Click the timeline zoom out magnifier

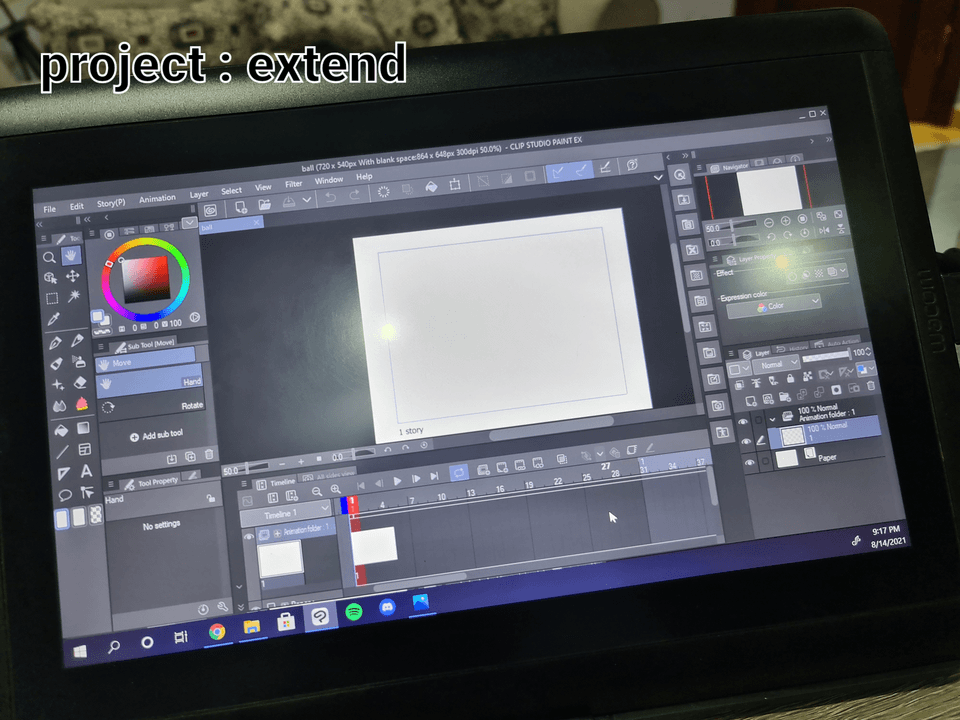point(317,492)
